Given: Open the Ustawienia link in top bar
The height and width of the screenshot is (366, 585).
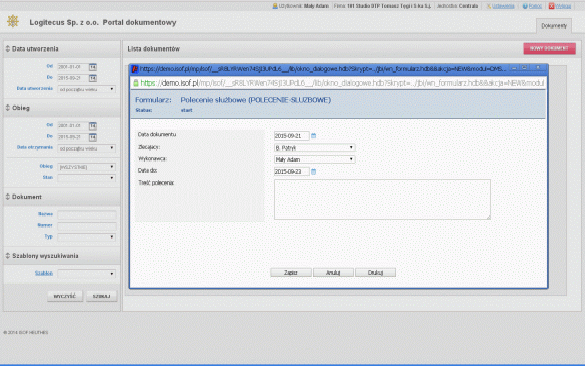Looking at the screenshot, I should (x=503, y=6).
